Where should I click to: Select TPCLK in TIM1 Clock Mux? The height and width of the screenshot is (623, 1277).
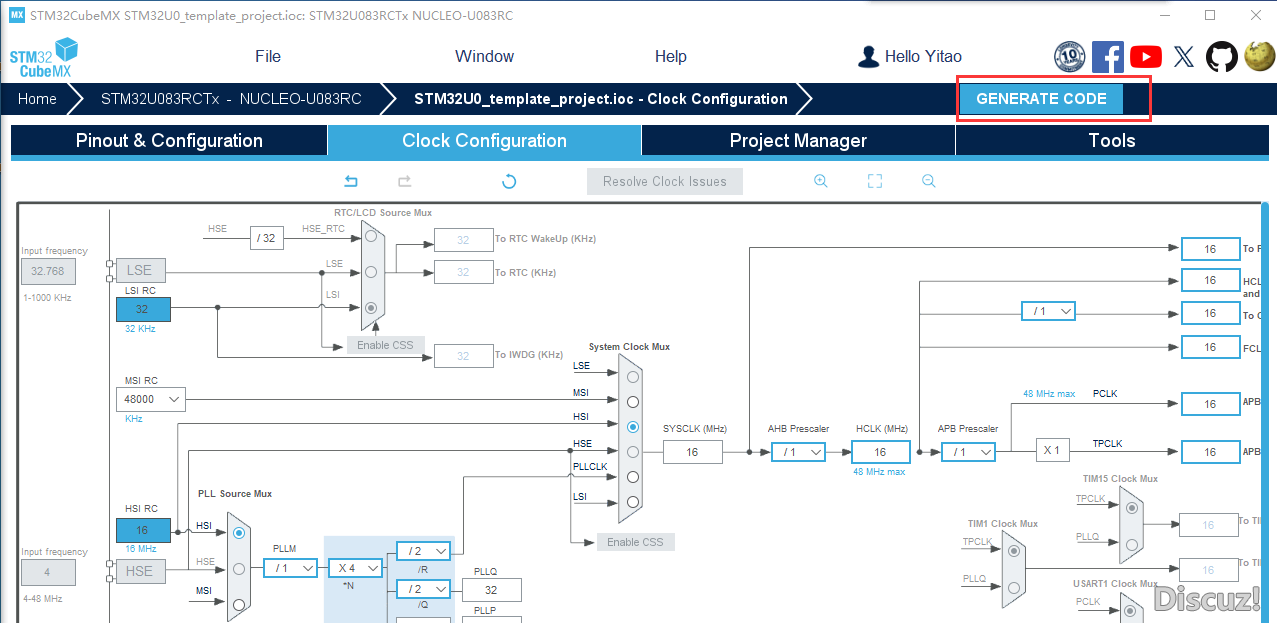pyautogui.click(x=1013, y=549)
